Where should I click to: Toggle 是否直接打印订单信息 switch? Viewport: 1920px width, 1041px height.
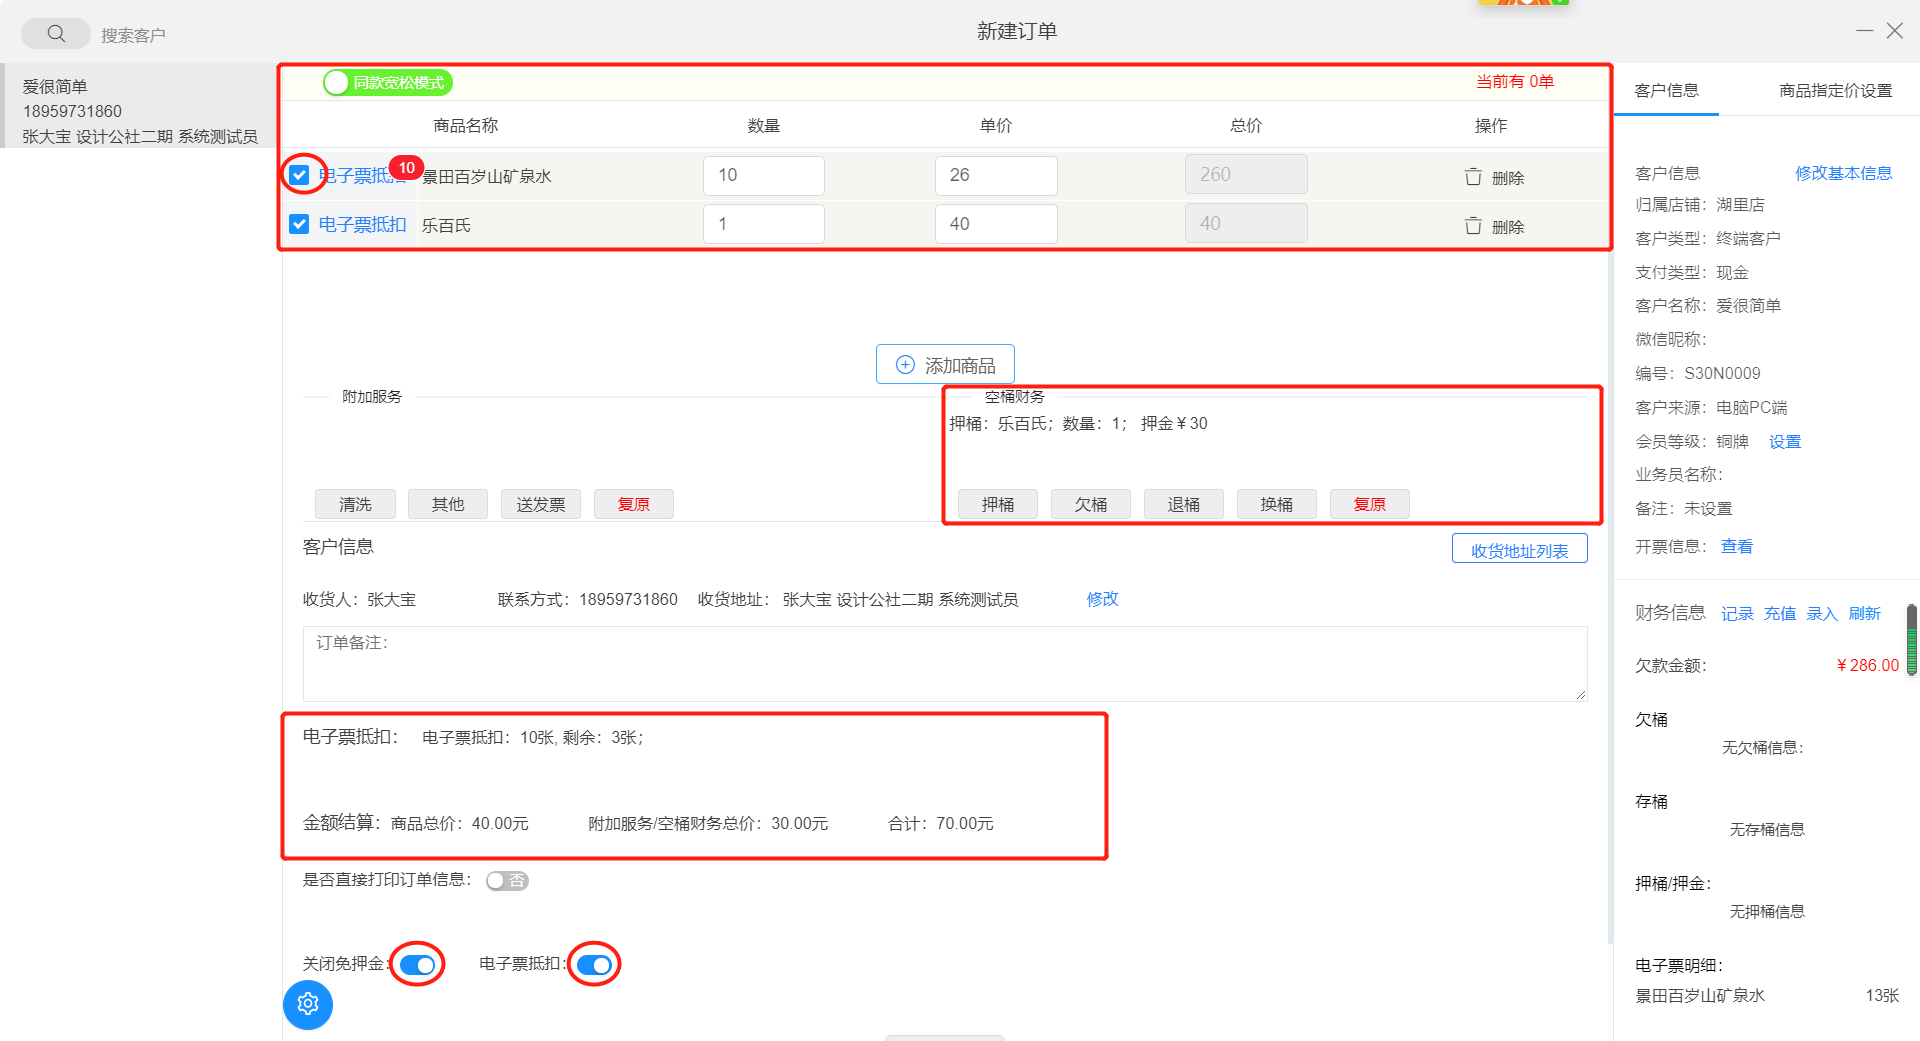click(507, 881)
